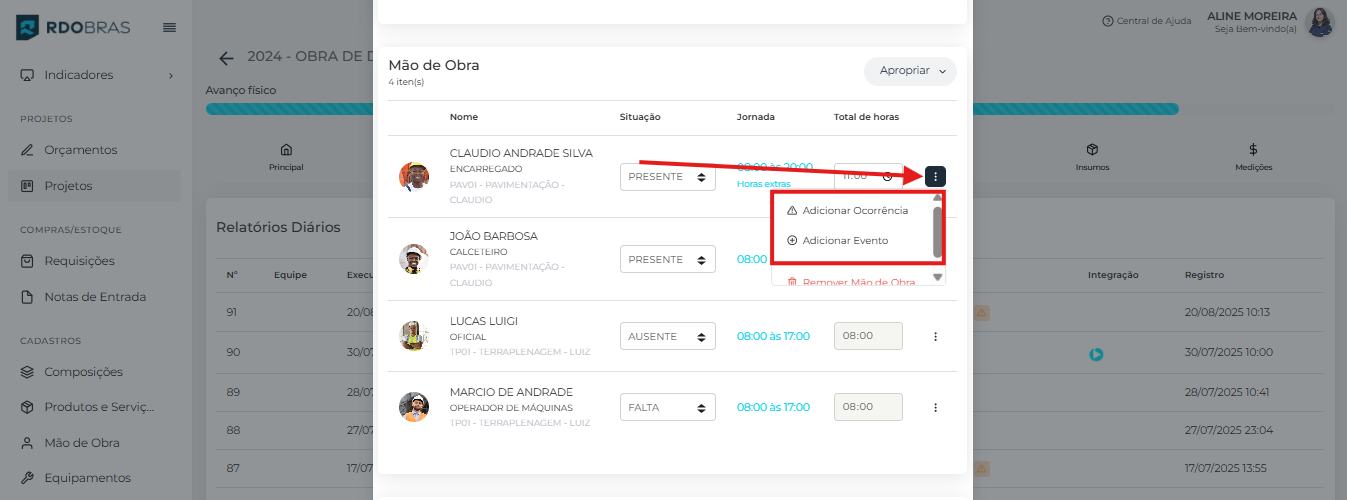Expand the Apropriar dropdown
Image resolution: width=1347 pixels, height=500 pixels.
910,71
